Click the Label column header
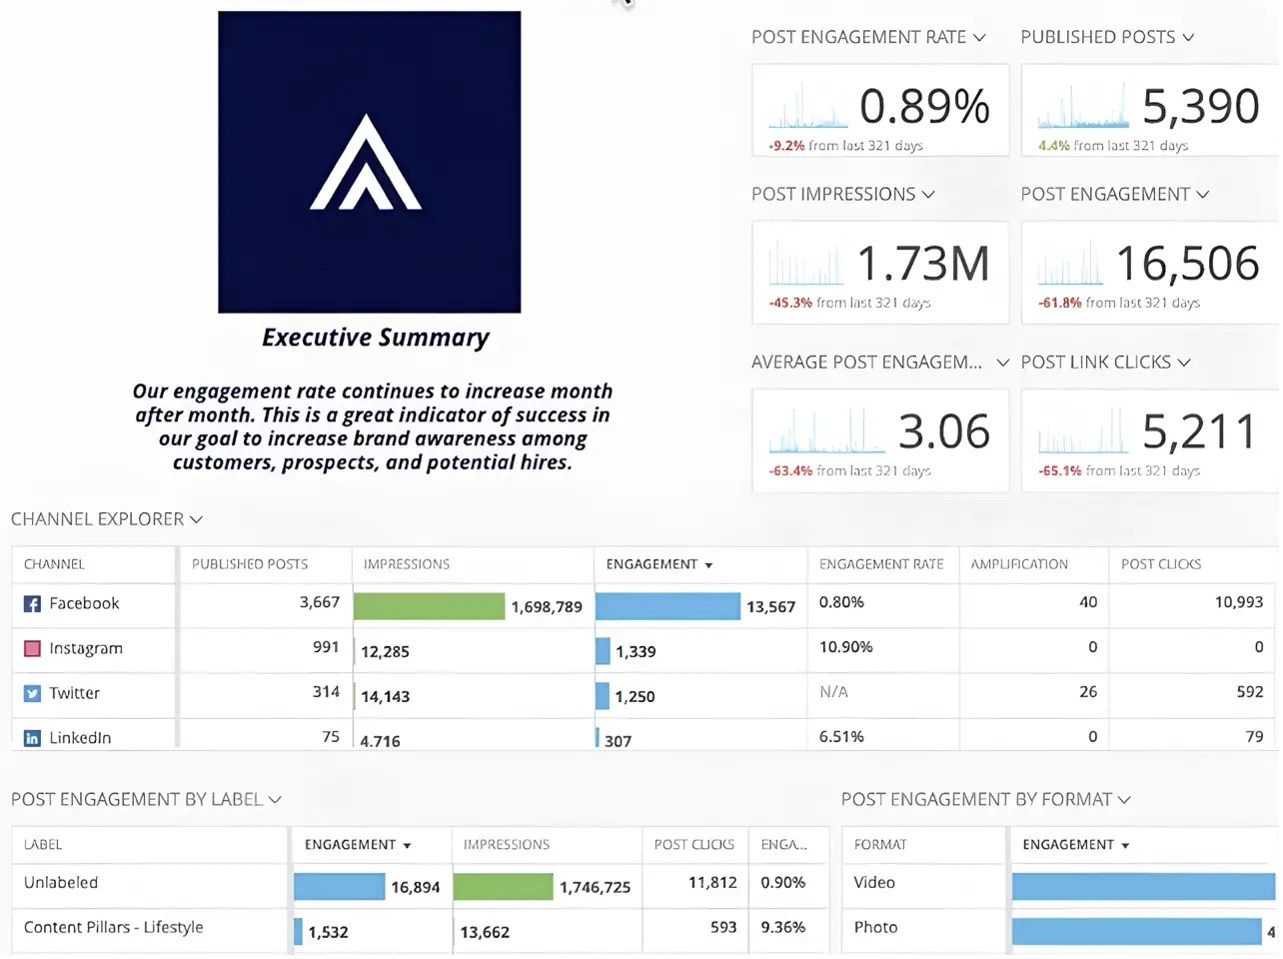This screenshot has width=1283, height=959. 44,846
